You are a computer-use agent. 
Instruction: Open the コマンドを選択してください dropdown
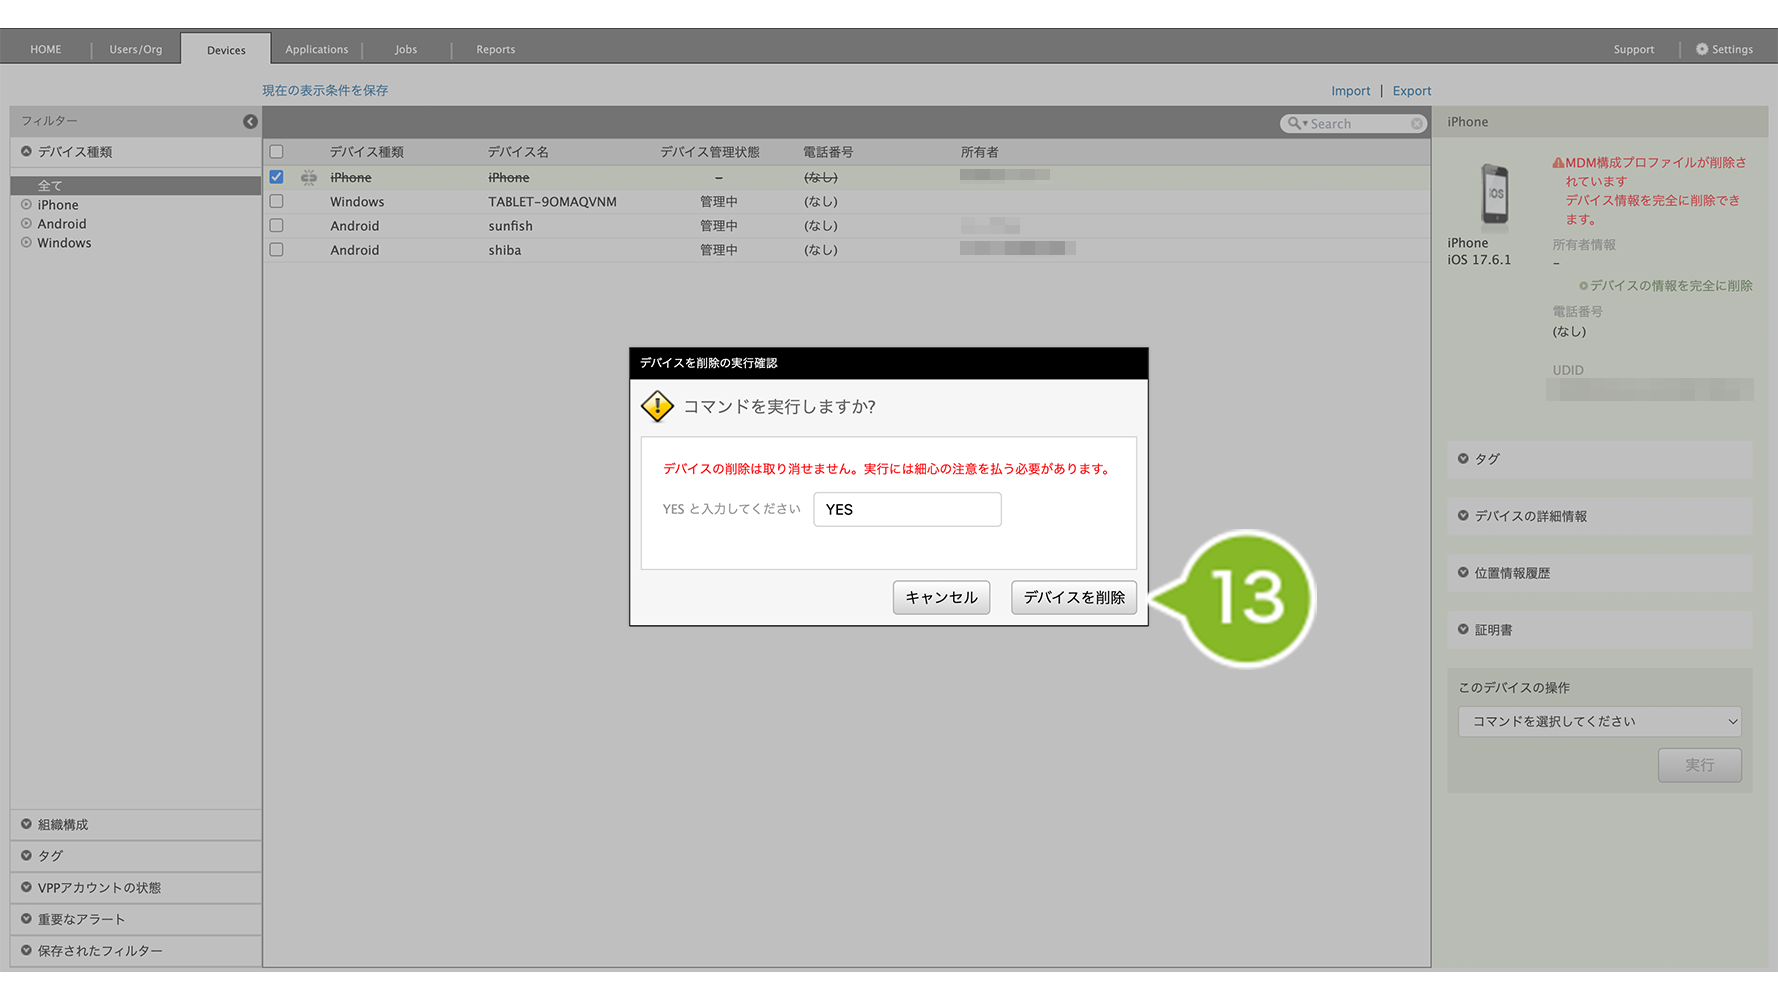coord(1600,721)
